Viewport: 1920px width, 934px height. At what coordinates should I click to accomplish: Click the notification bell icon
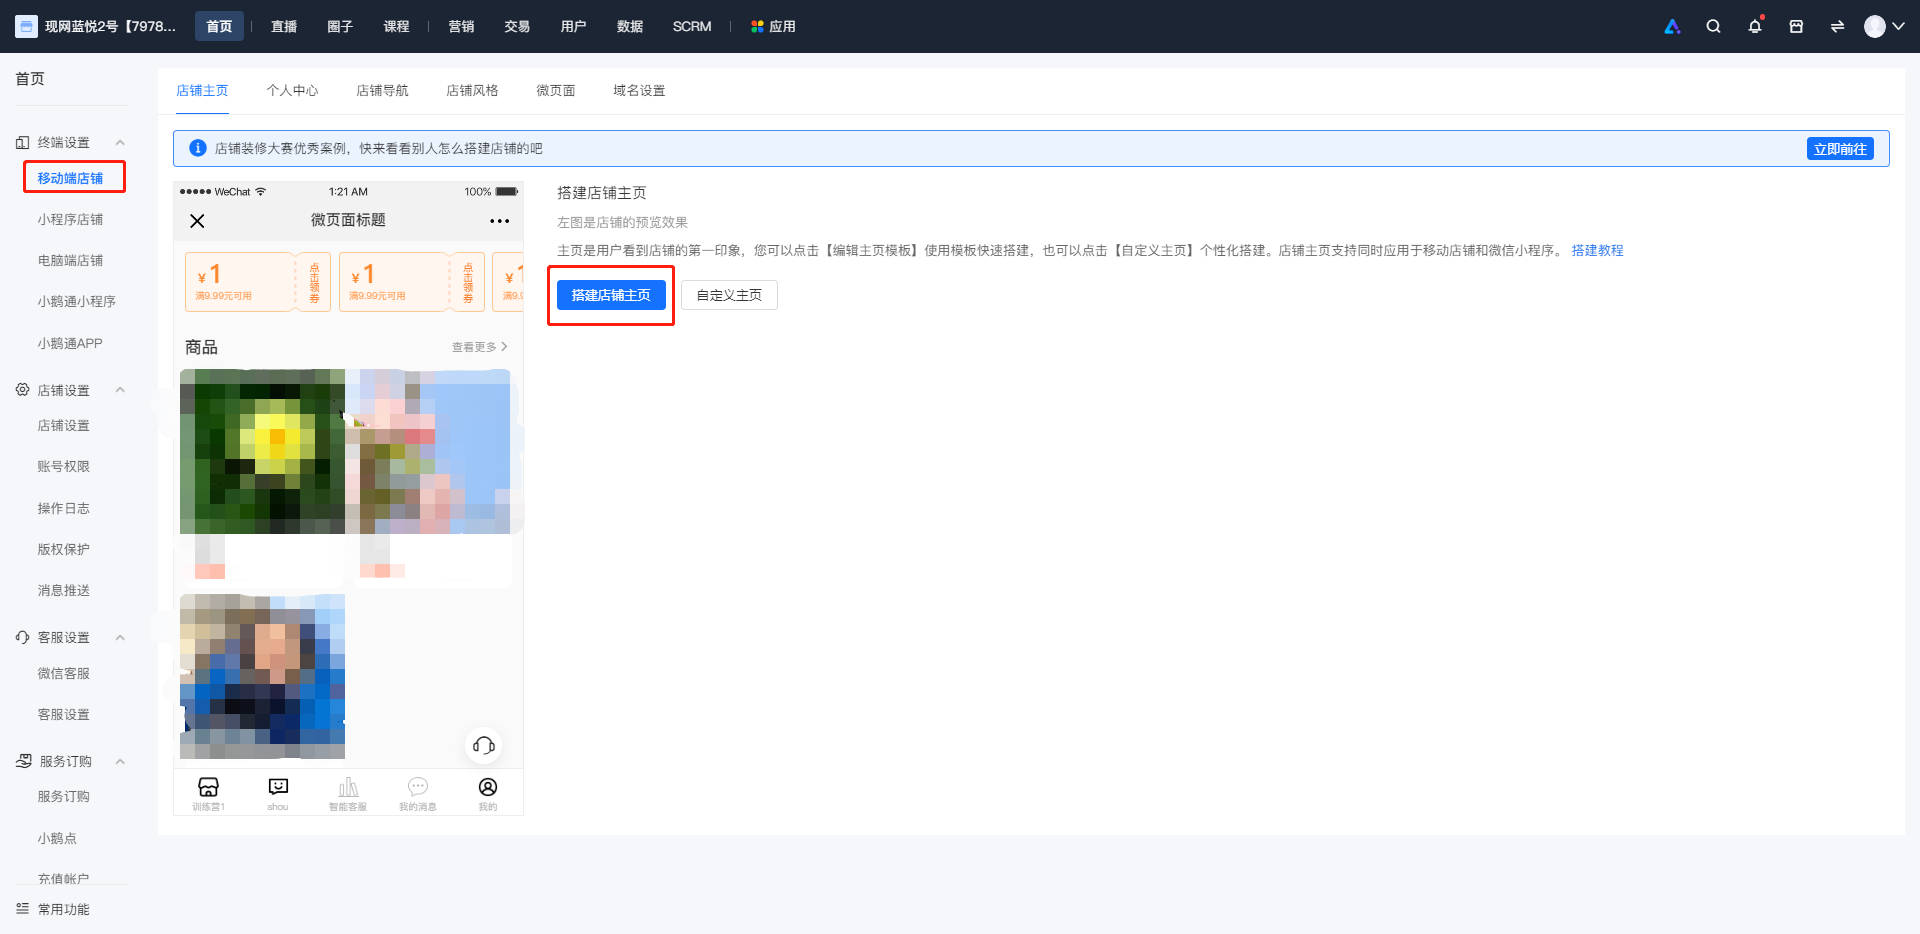coord(1755,27)
